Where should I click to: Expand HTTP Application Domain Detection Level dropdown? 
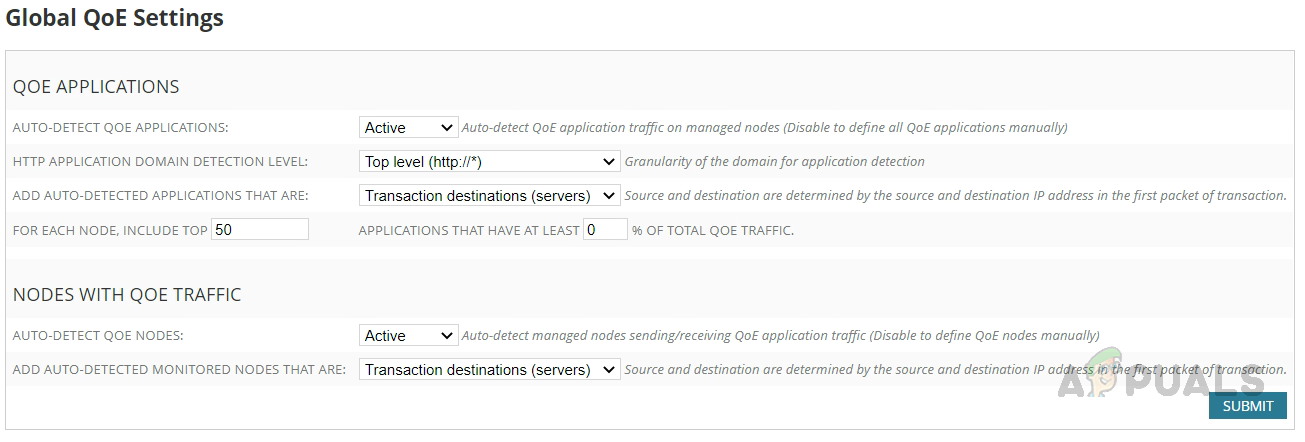[489, 161]
